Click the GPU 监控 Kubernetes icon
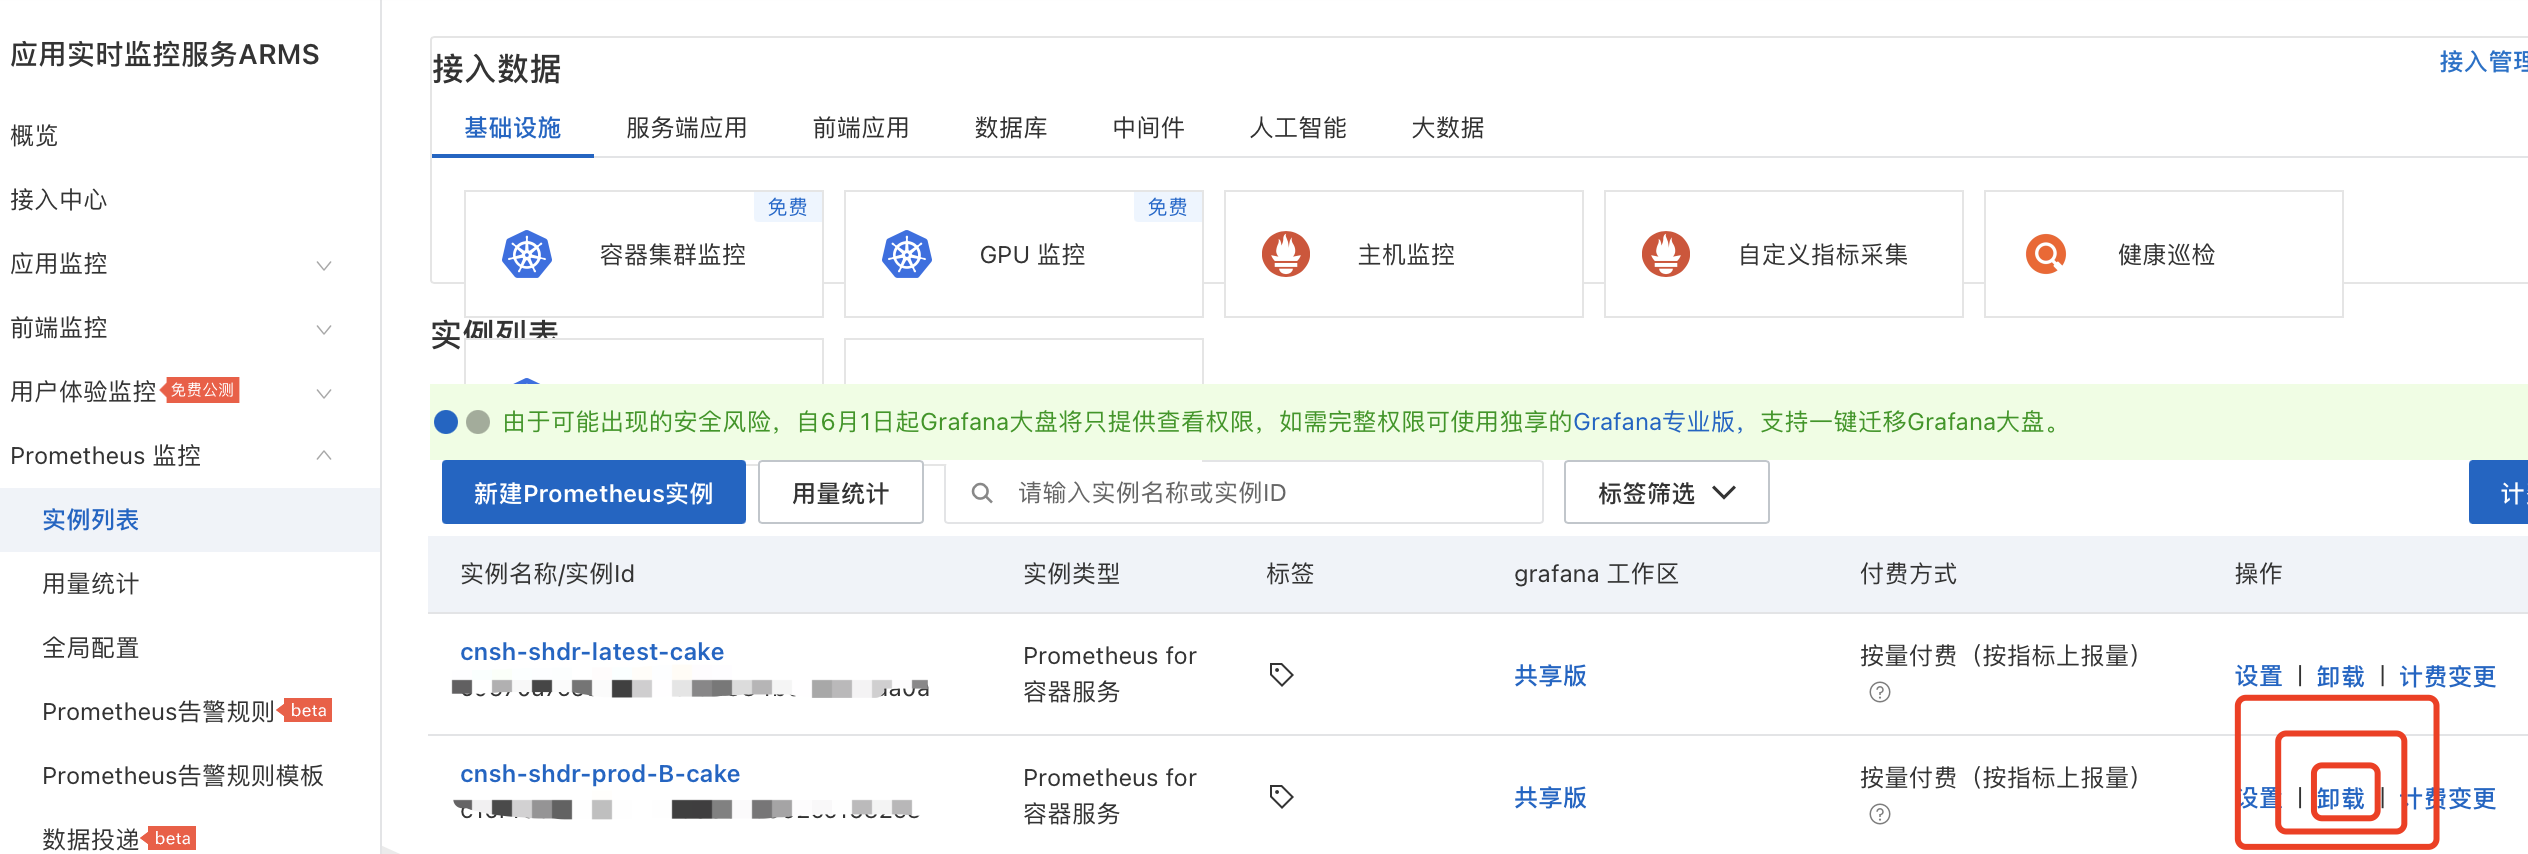2528x854 pixels. pos(907,255)
